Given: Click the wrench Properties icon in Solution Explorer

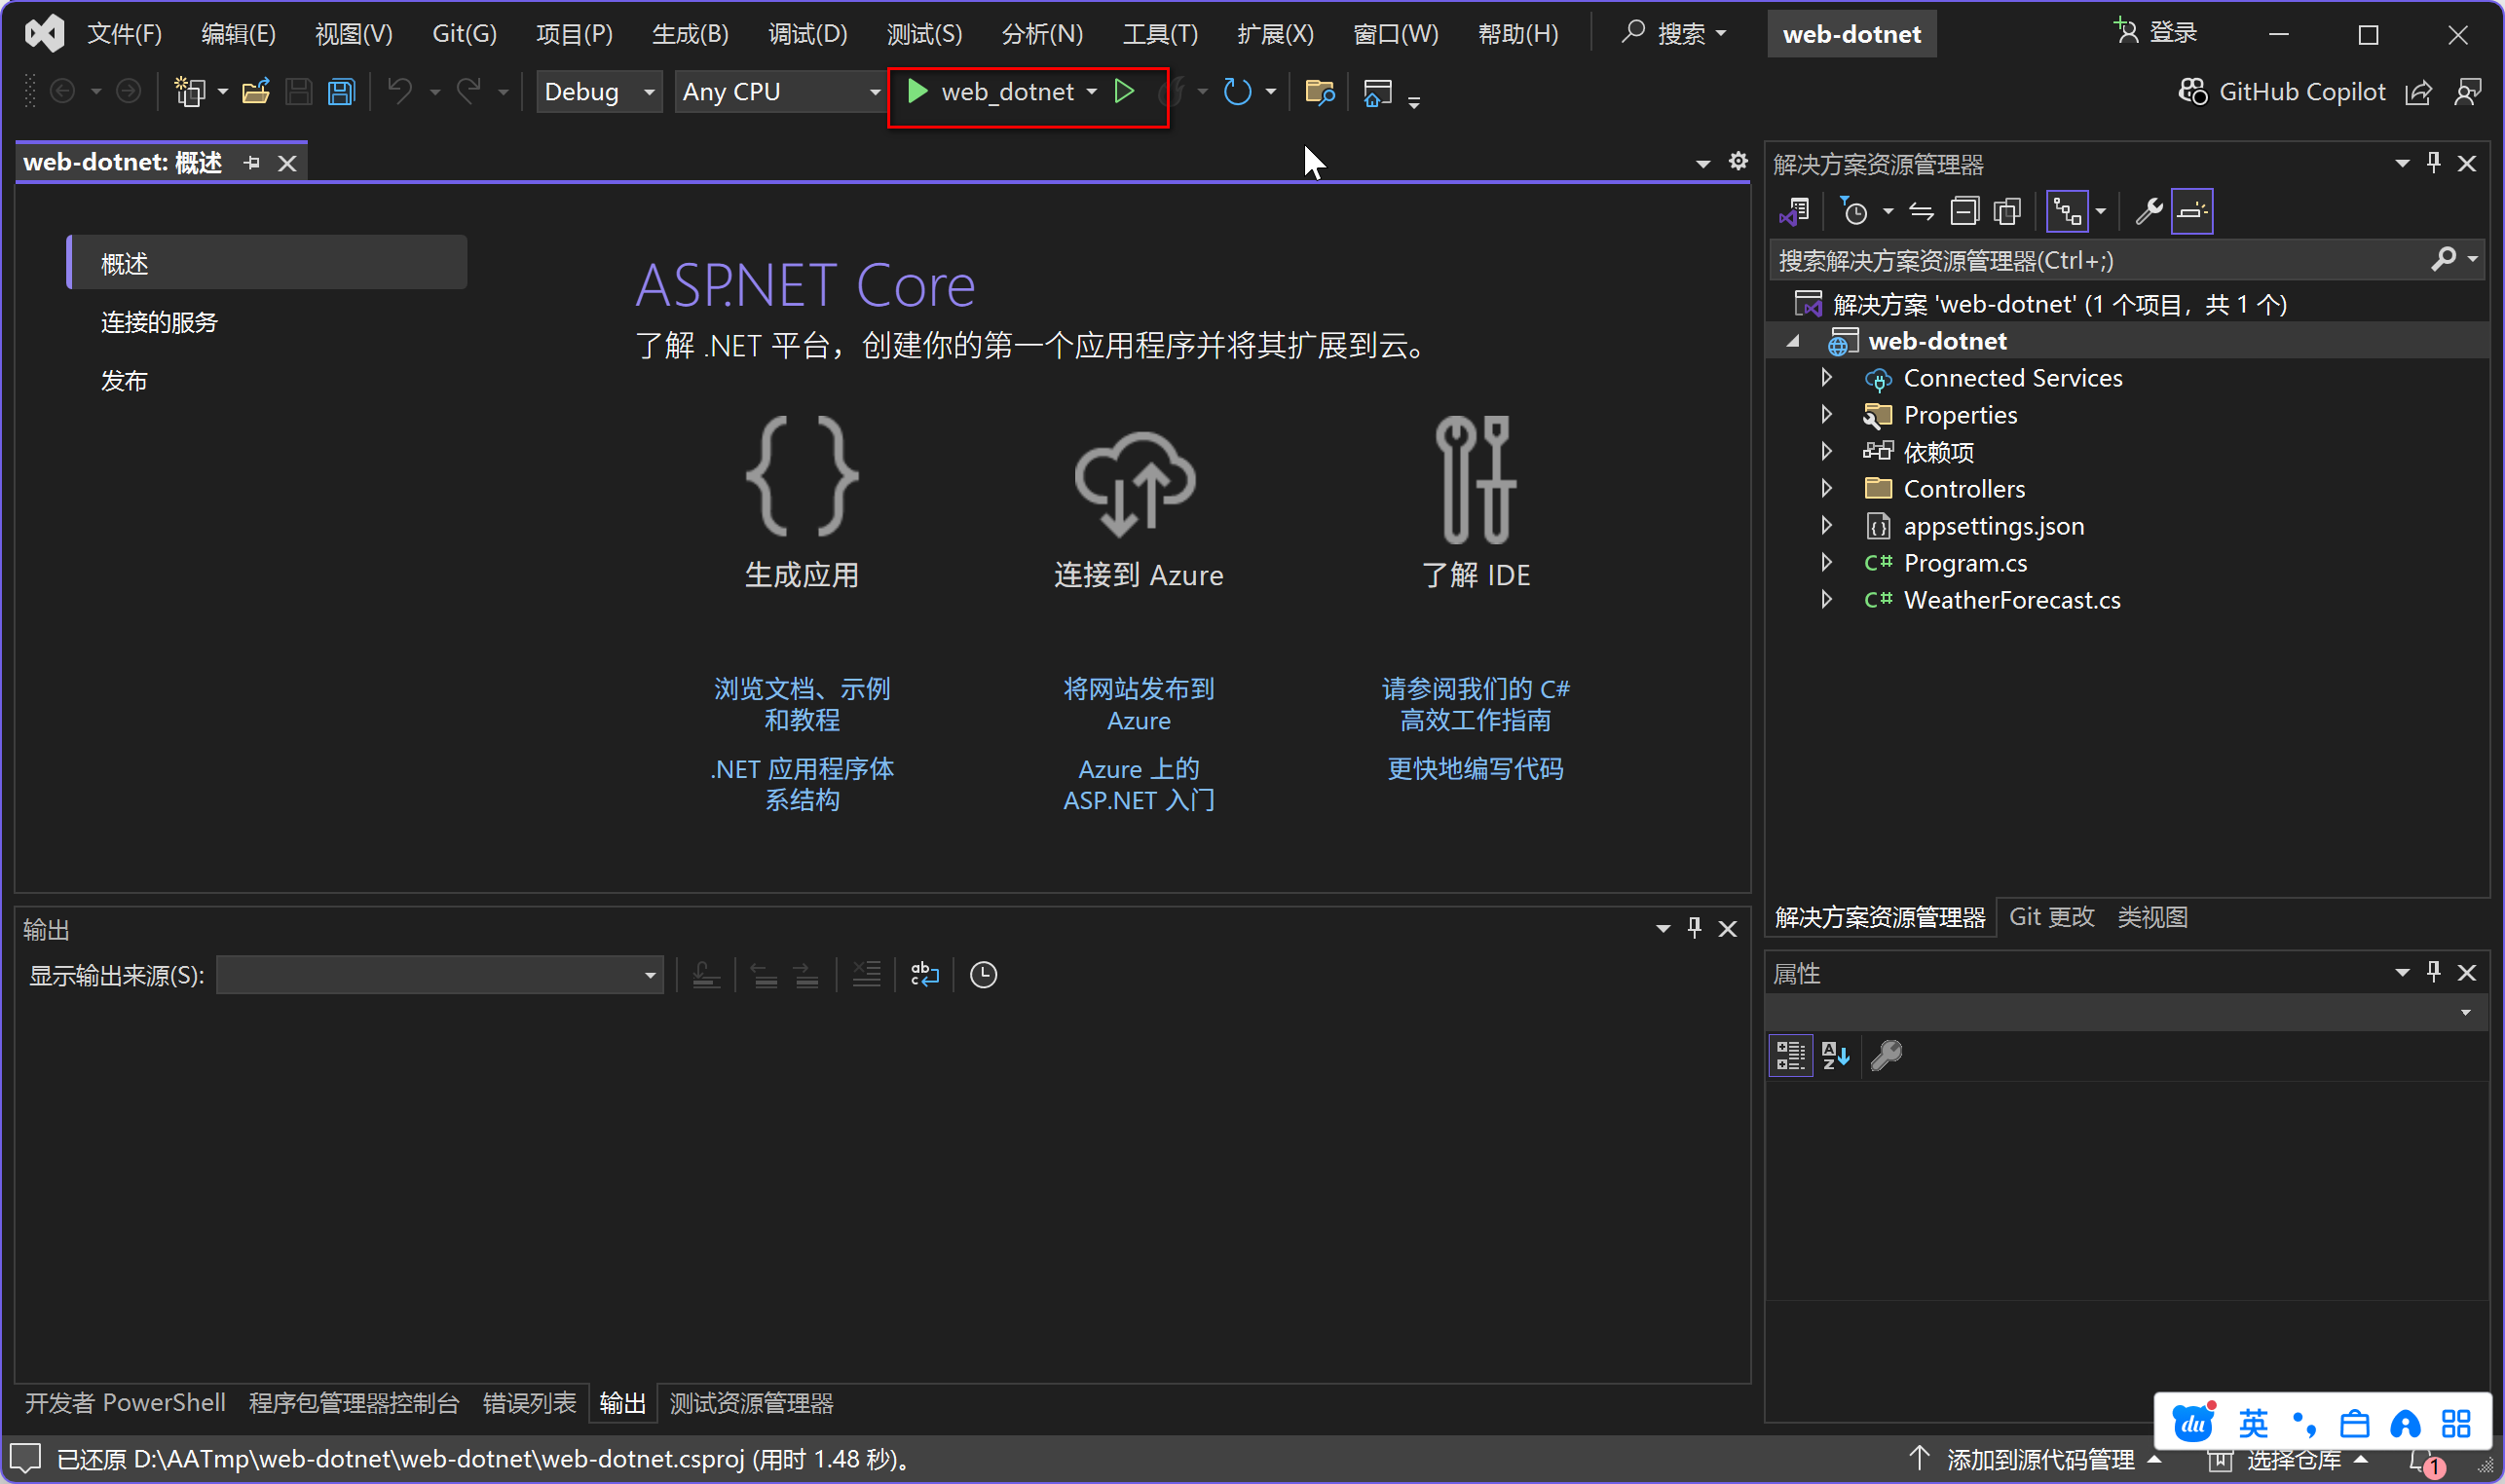Looking at the screenshot, I should (x=2148, y=211).
